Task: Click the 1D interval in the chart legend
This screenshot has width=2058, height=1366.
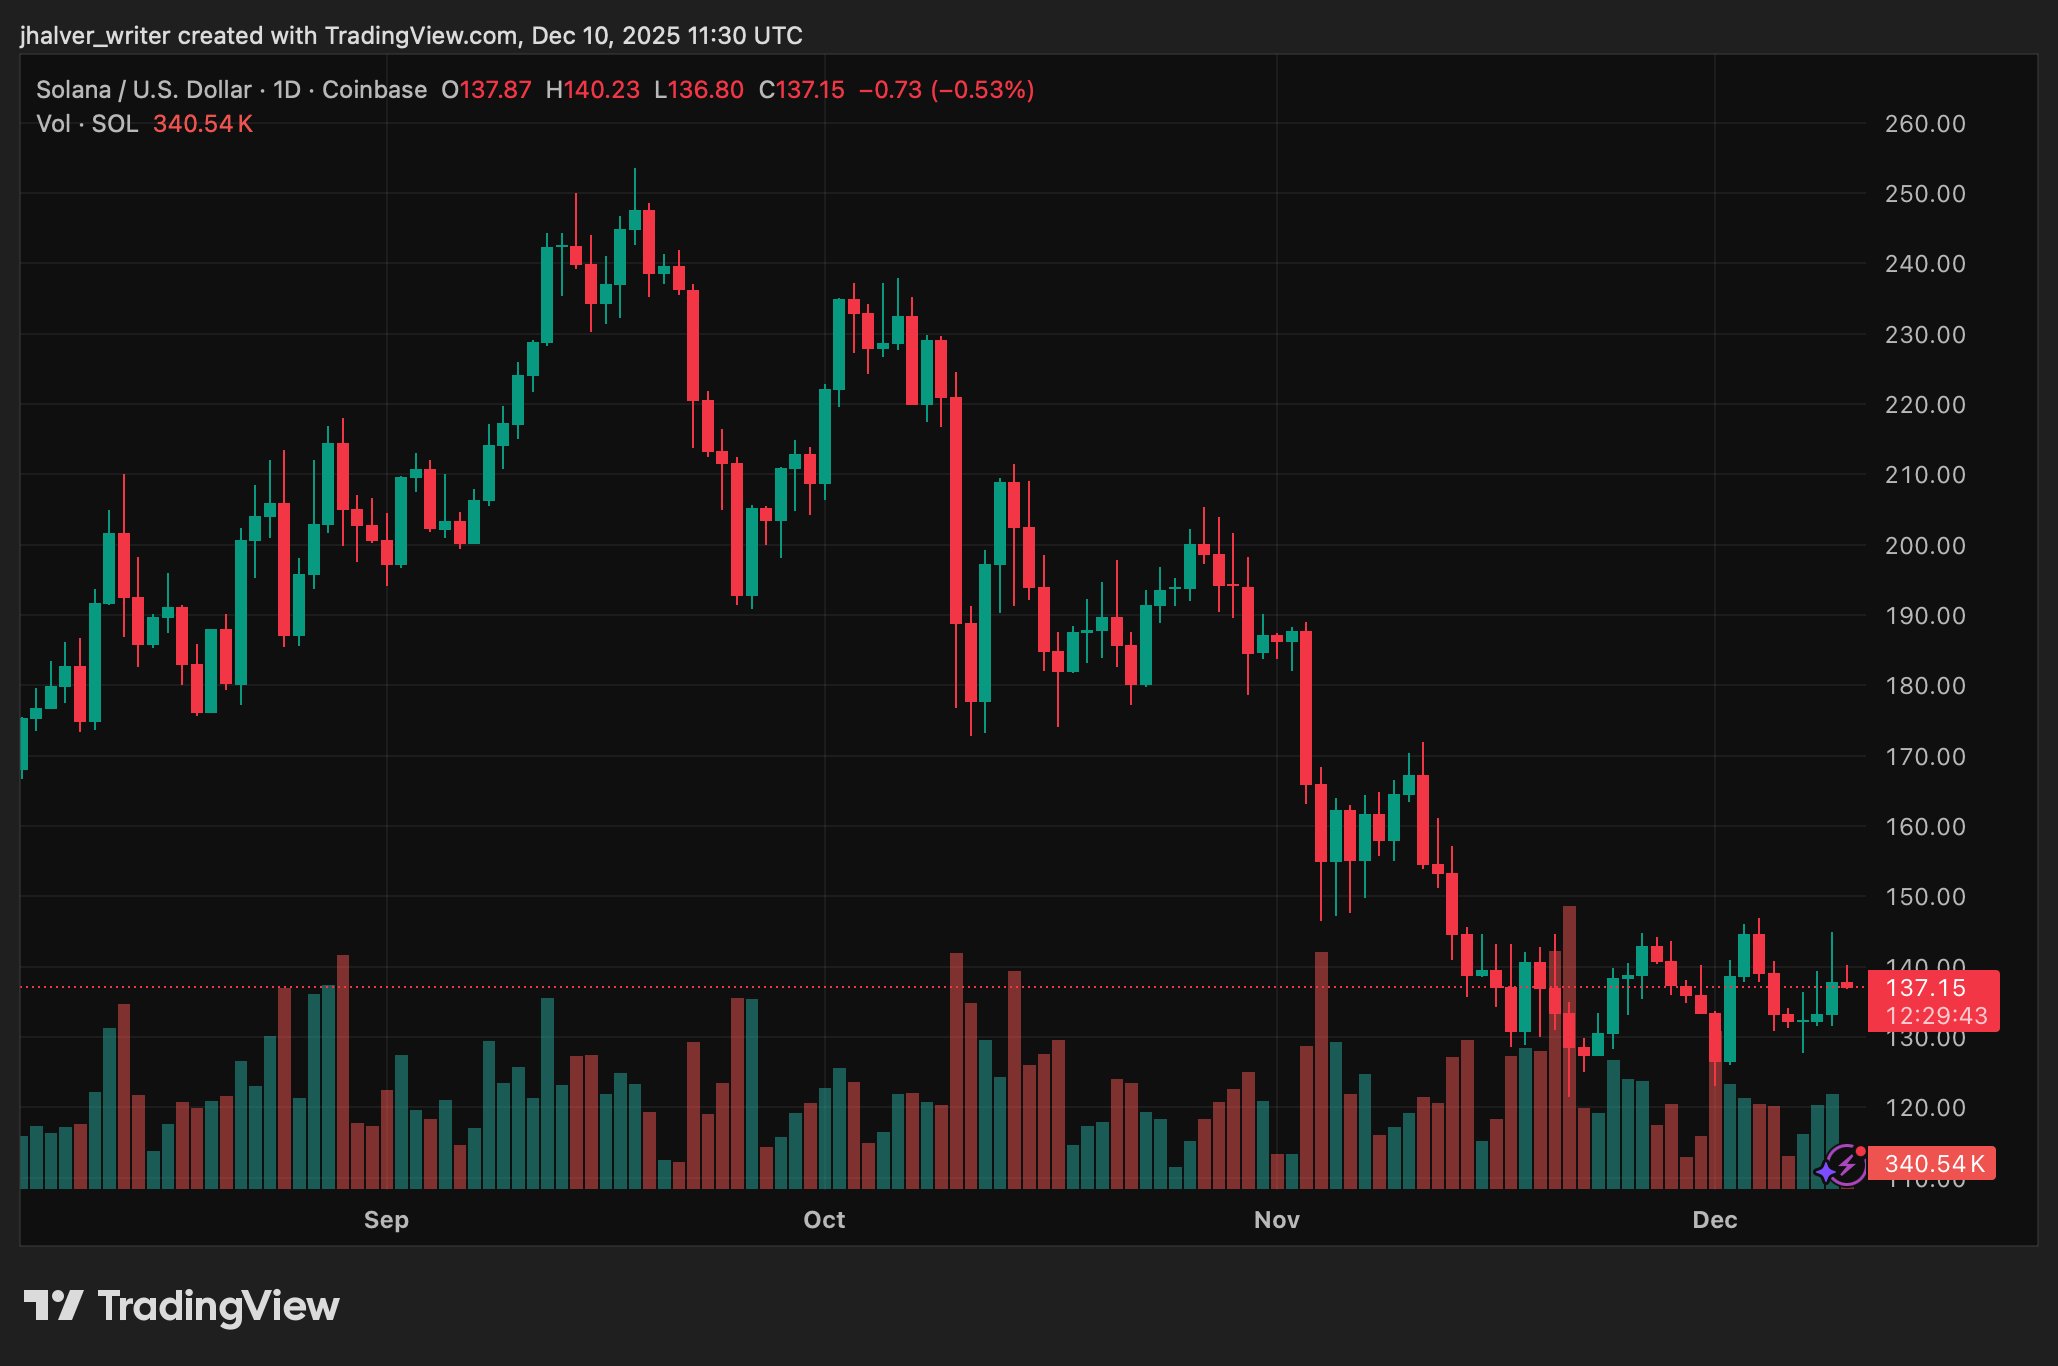Action: (x=287, y=90)
